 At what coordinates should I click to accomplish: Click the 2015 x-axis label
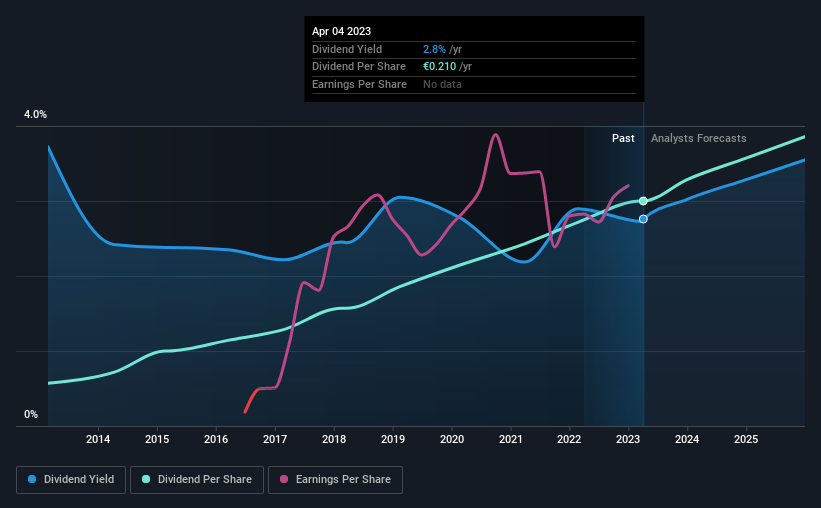point(157,439)
